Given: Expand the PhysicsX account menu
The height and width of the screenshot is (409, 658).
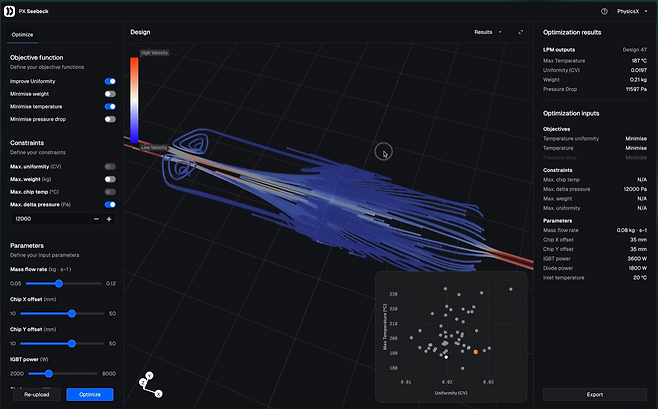Looking at the screenshot, I should 632,11.
